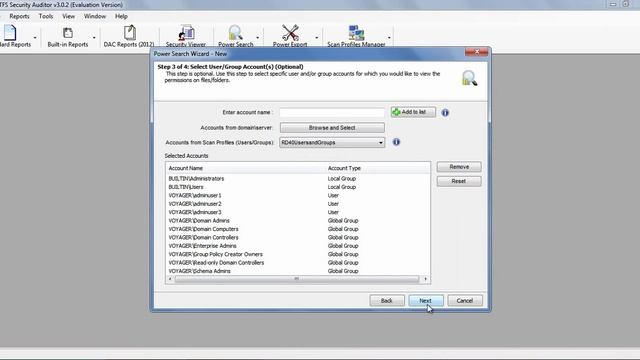This screenshot has width=640, height=360.
Task: Select the VOYAGER\adminuser1 account
Action: click(298, 196)
